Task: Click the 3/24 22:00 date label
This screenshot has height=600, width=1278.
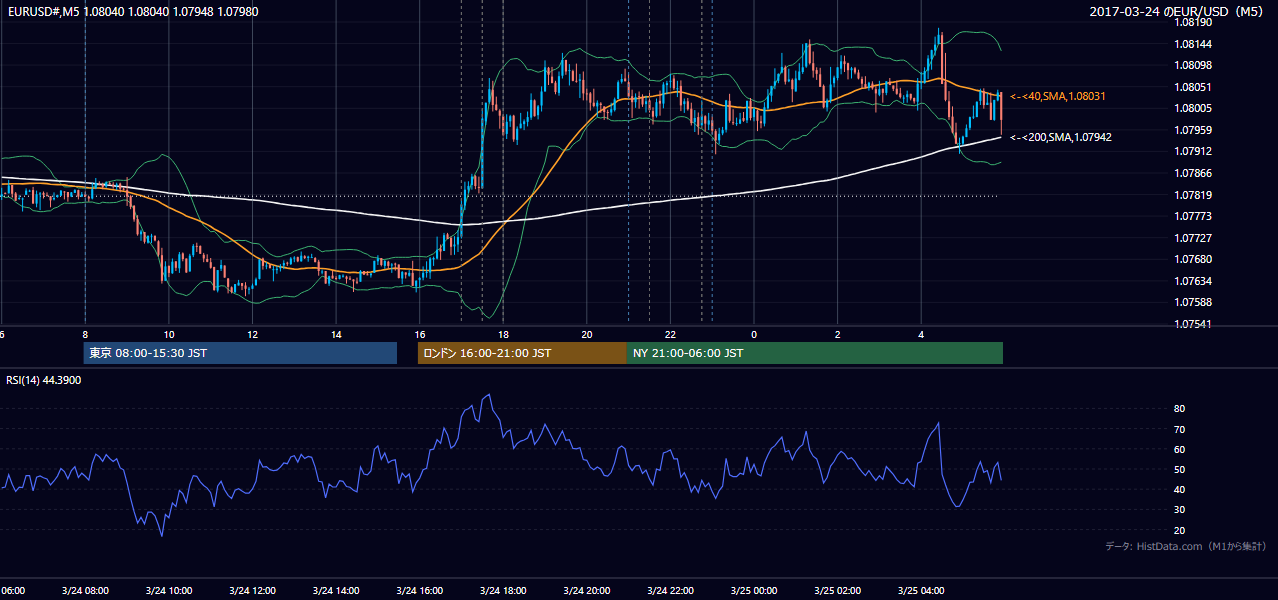Action: click(x=670, y=591)
